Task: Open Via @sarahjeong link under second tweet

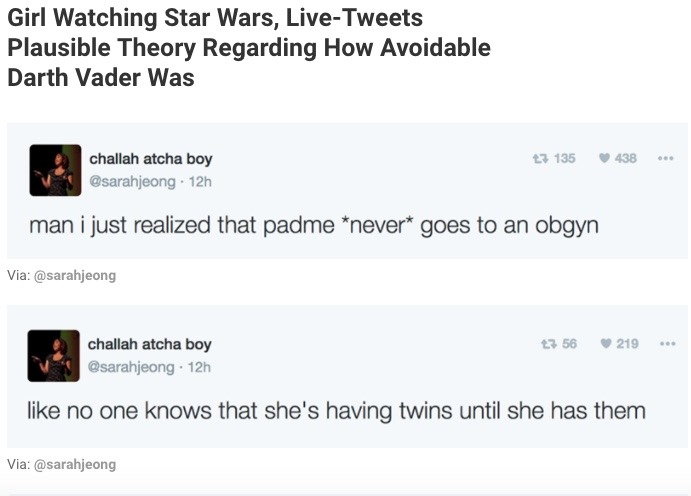Action: click(74, 464)
